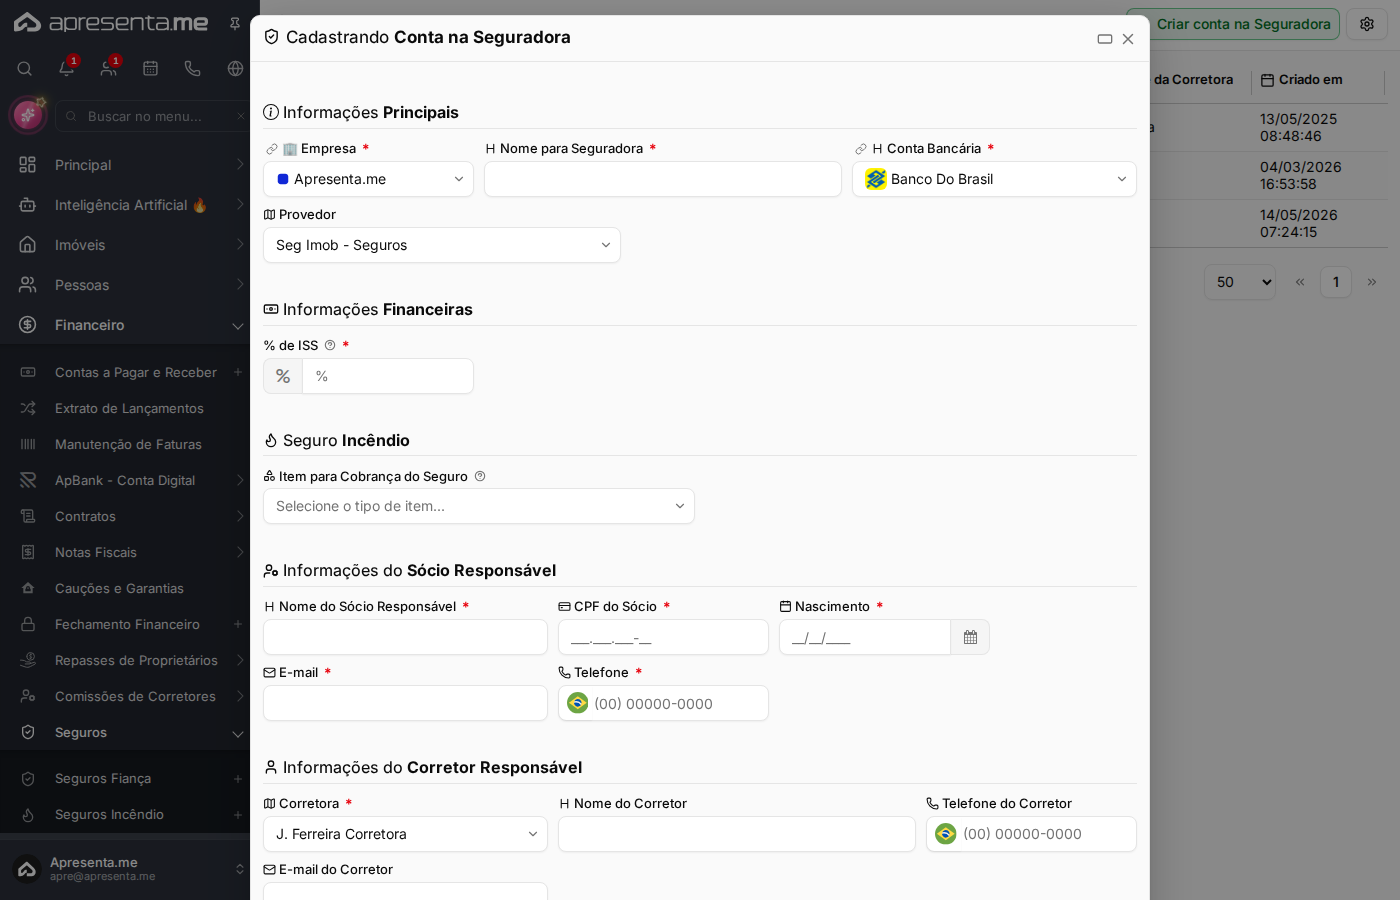Viewport: 1400px width, 900px height.
Task: Click the phone icon in the sidebar top bar
Action: click(x=193, y=69)
